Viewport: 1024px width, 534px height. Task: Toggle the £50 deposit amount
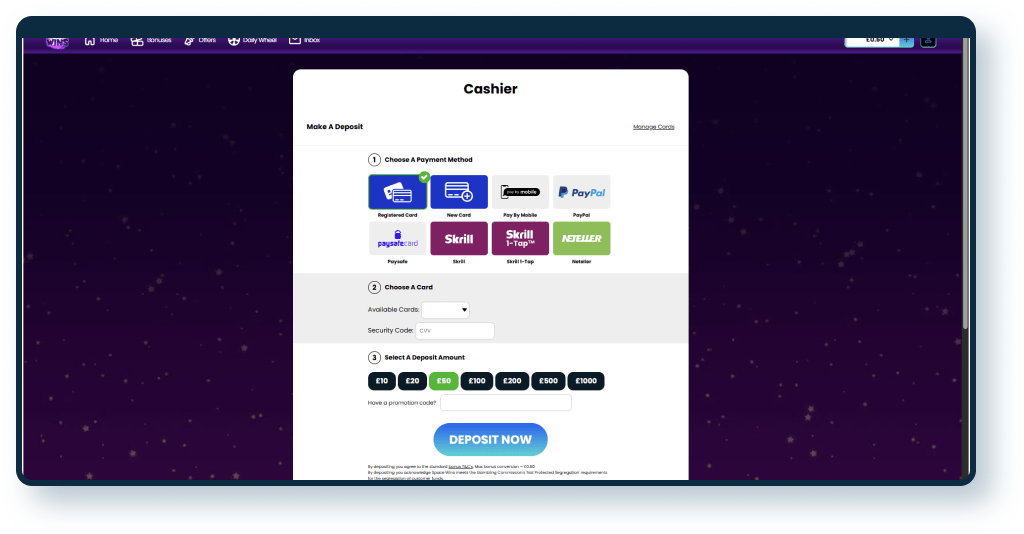click(444, 381)
